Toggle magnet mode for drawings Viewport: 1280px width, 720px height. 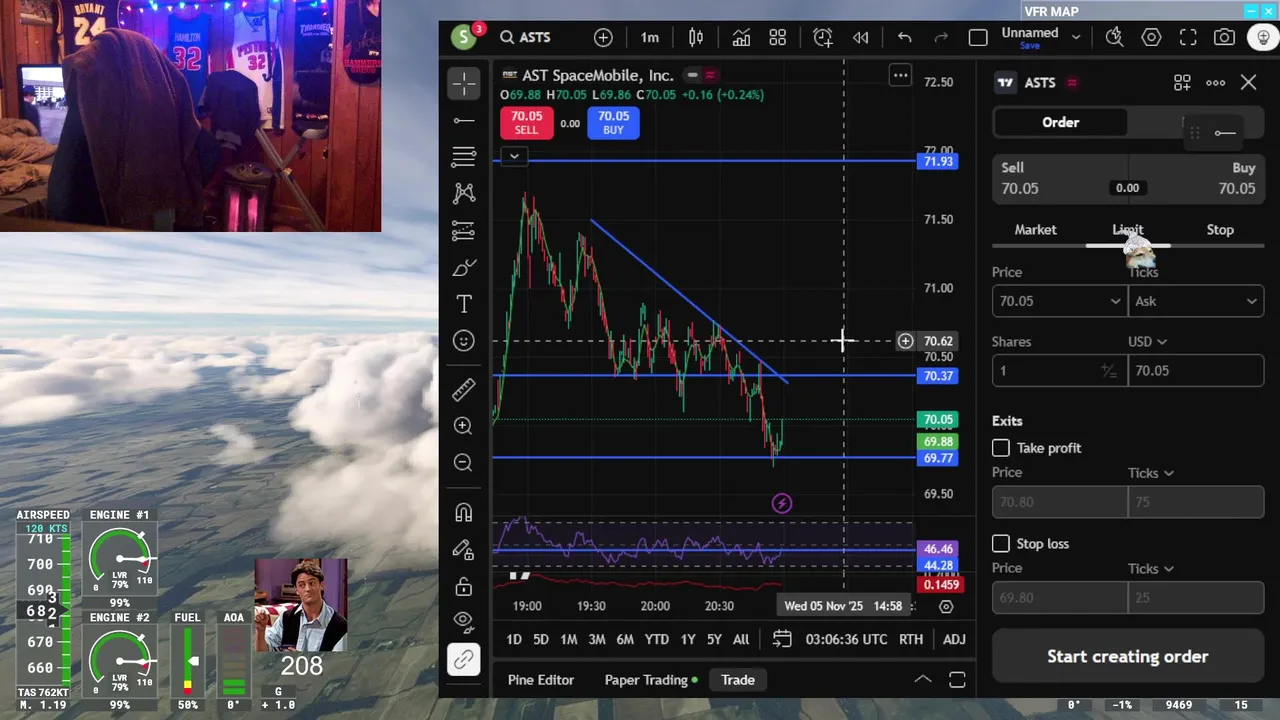click(x=464, y=513)
